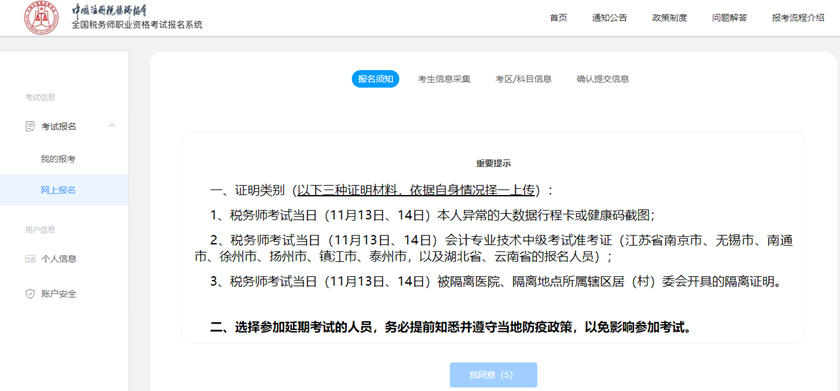Open 网上报名 in the sidebar
The width and height of the screenshot is (840, 391).
64,190
